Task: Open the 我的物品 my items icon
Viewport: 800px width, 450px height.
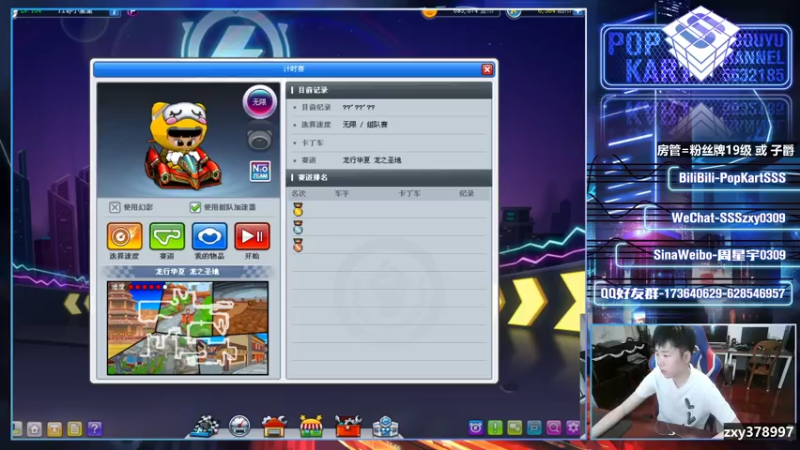Action: point(210,236)
